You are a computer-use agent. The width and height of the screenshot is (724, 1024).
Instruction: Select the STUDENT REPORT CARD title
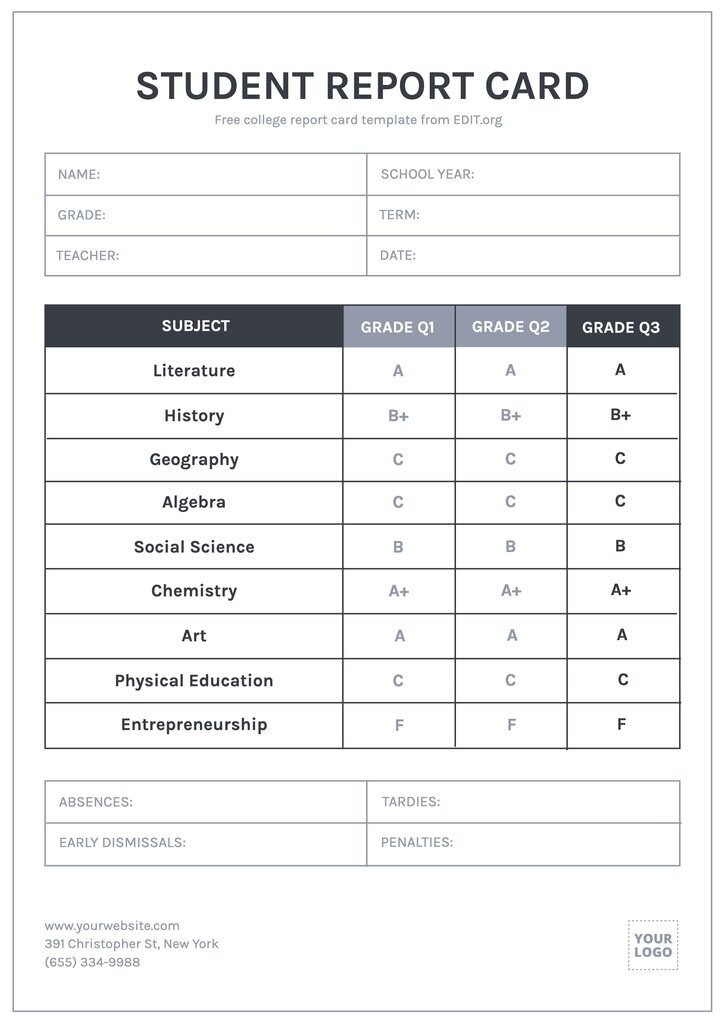click(362, 87)
